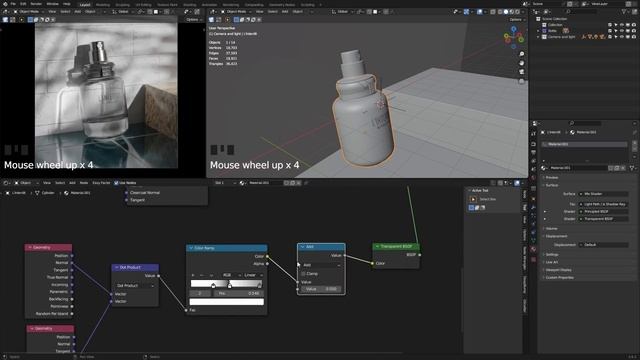The width and height of the screenshot is (640, 360).
Task: Open the Output properties tab
Action: [533, 152]
